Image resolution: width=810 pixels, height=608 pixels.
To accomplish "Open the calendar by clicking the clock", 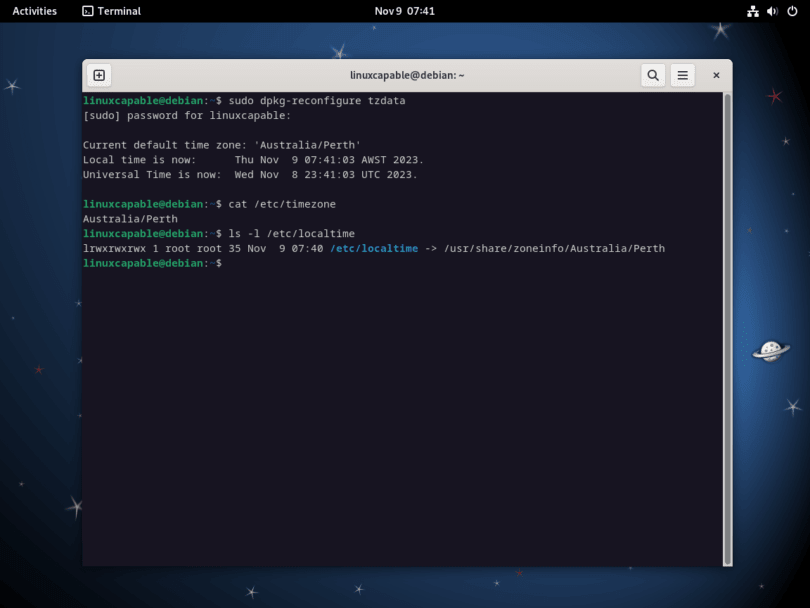I will (405, 11).
